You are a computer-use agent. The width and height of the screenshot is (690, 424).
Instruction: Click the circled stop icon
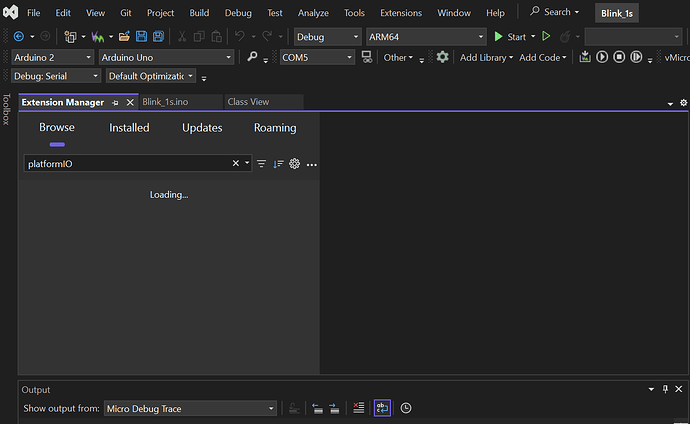(x=619, y=57)
